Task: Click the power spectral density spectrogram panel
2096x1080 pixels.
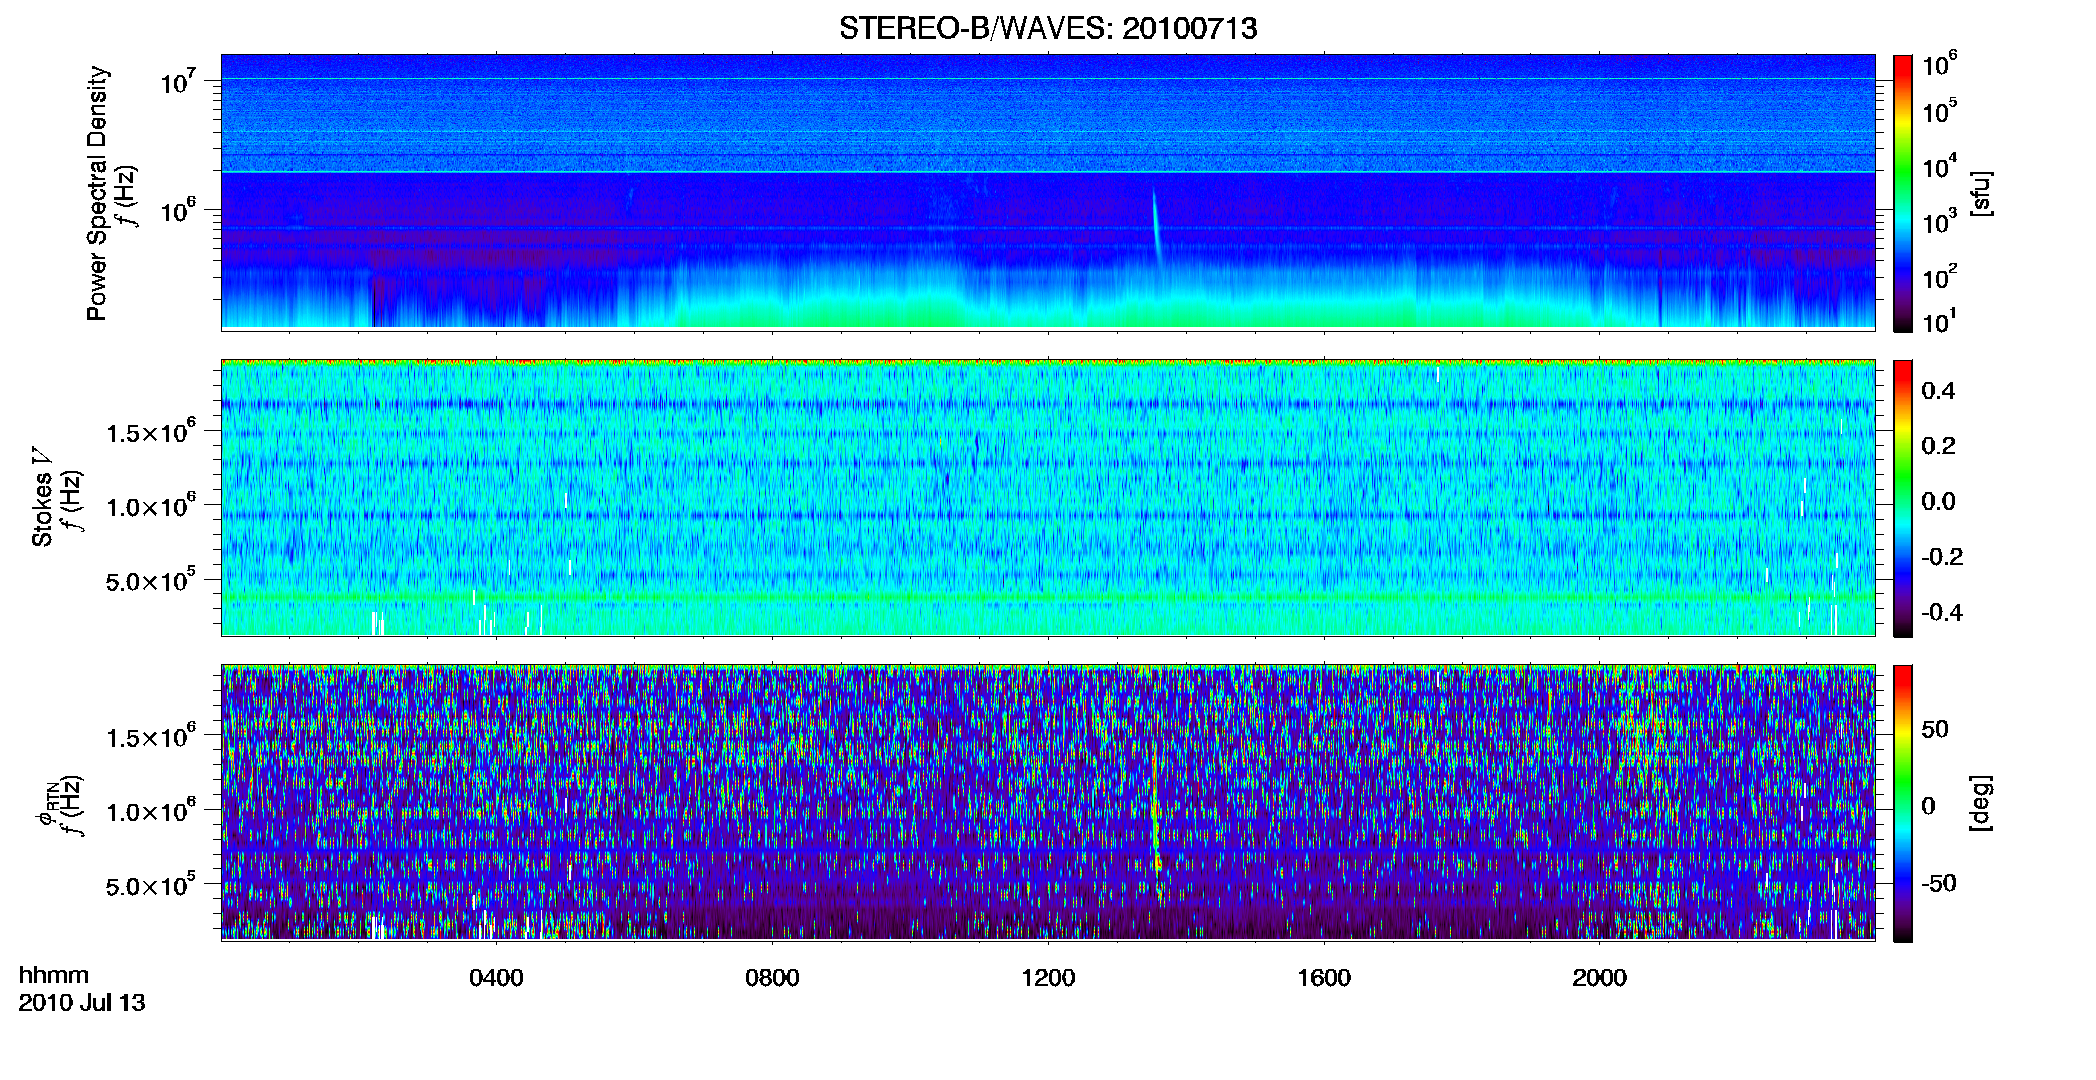Action: click(x=1048, y=192)
